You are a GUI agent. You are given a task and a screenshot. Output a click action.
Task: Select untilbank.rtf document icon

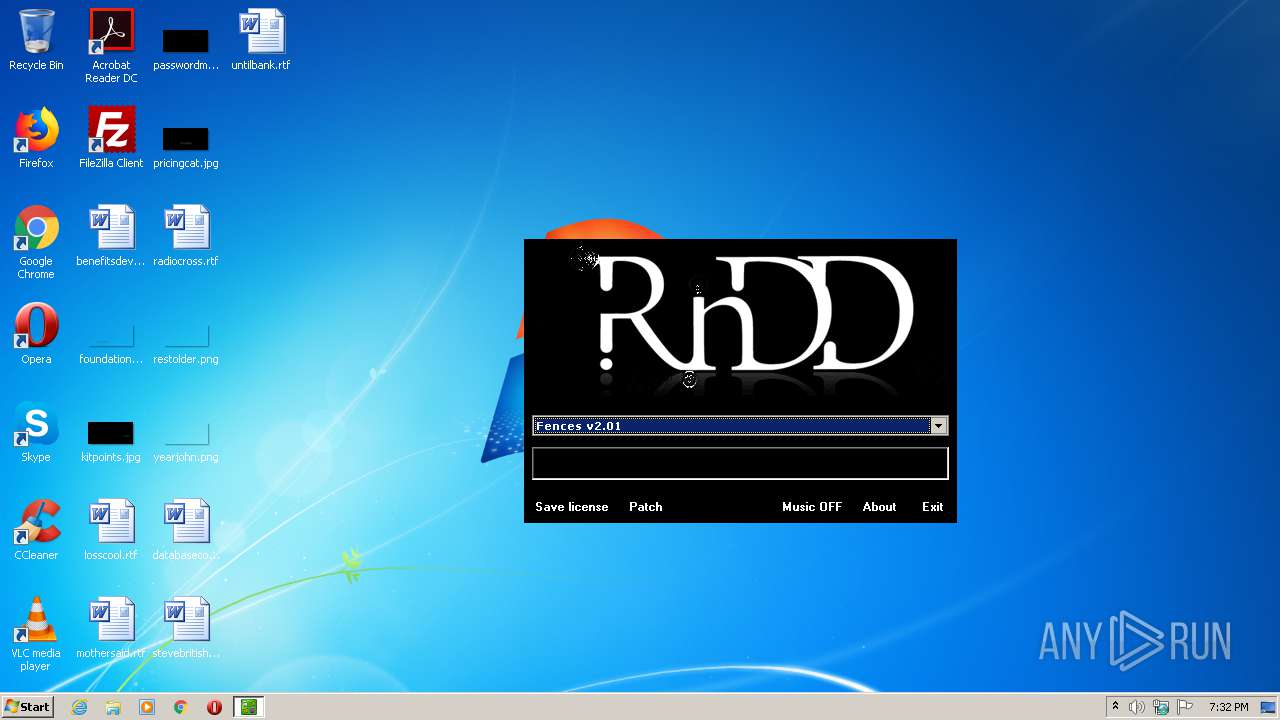[261, 40]
